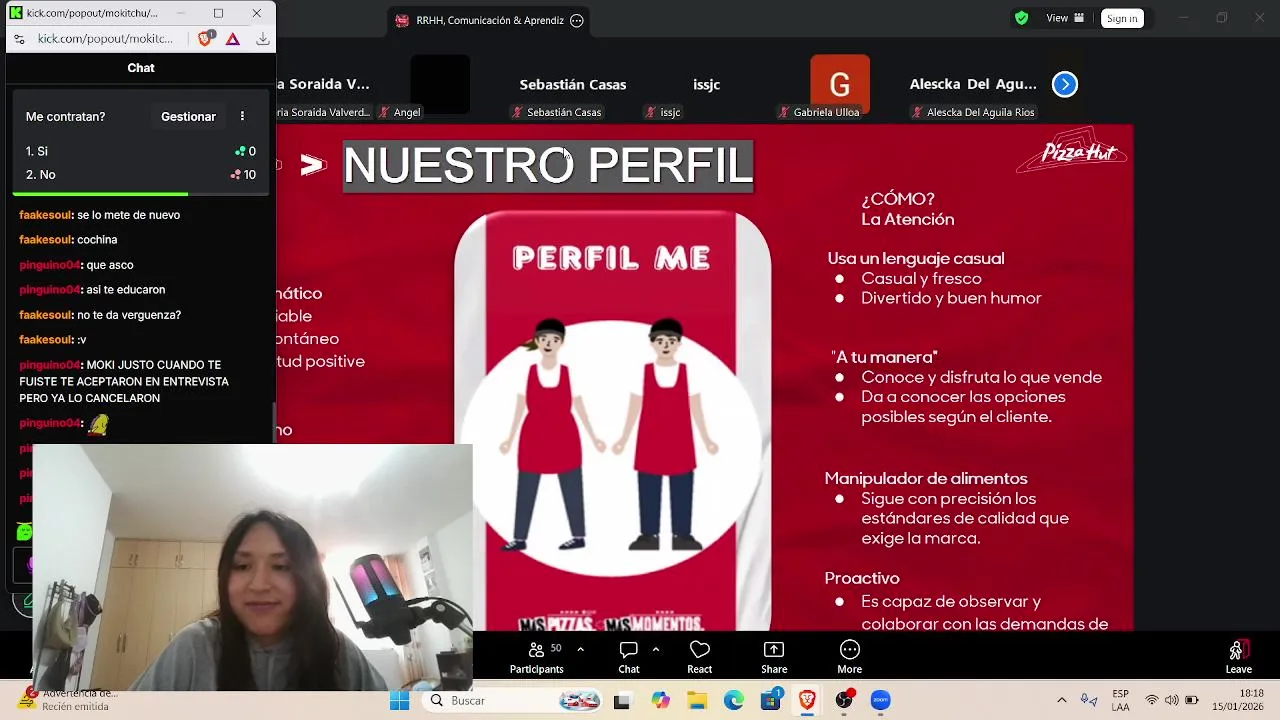Click pinguino04 username before "que asco"
Image resolution: width=1280 pixels, height=720 pixels.
50,265
